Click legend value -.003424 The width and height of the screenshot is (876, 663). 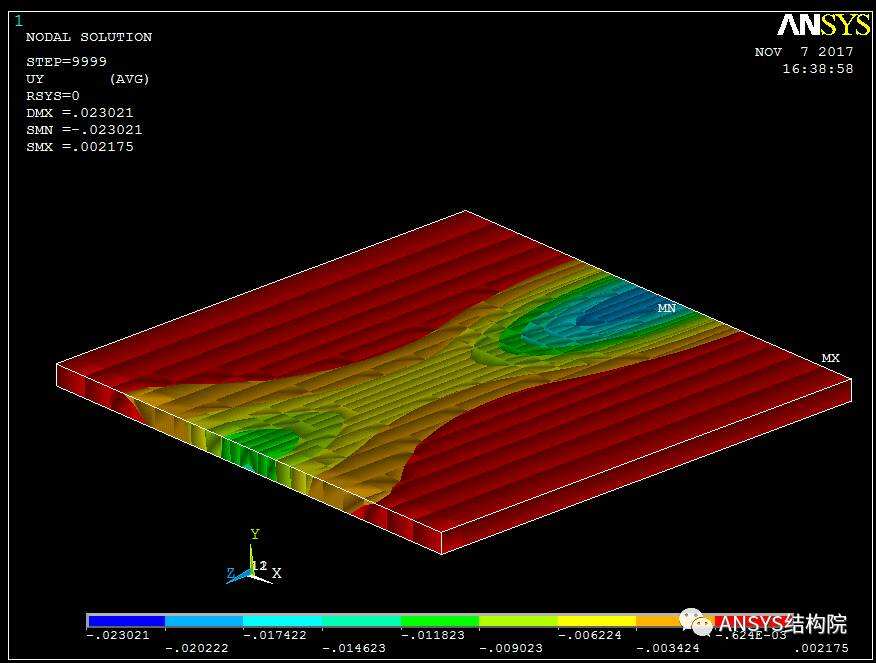coord(668,648)
